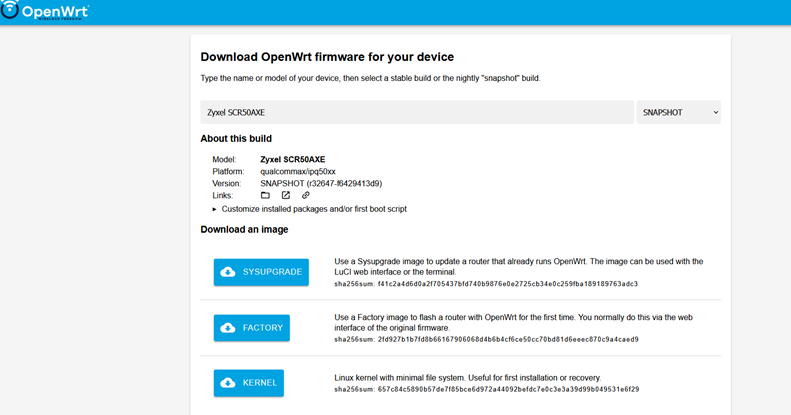The width and height of the screenshot is (791, 415).
Task: Download the FACTORY image
Action: [252, 328]
